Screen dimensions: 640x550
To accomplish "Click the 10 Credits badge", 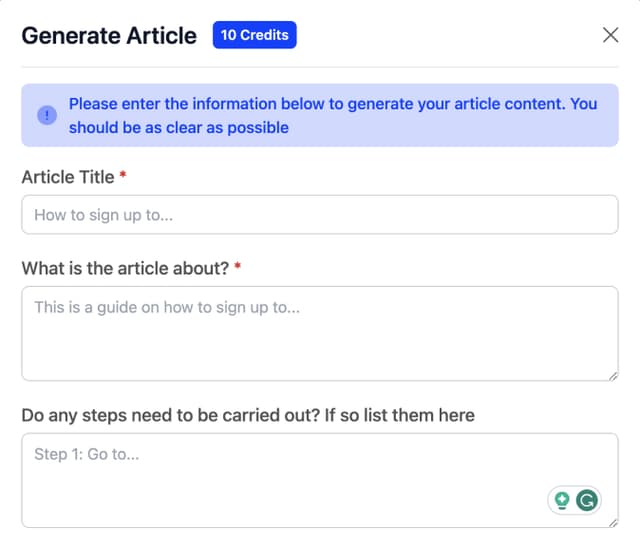I will [254, 35].
